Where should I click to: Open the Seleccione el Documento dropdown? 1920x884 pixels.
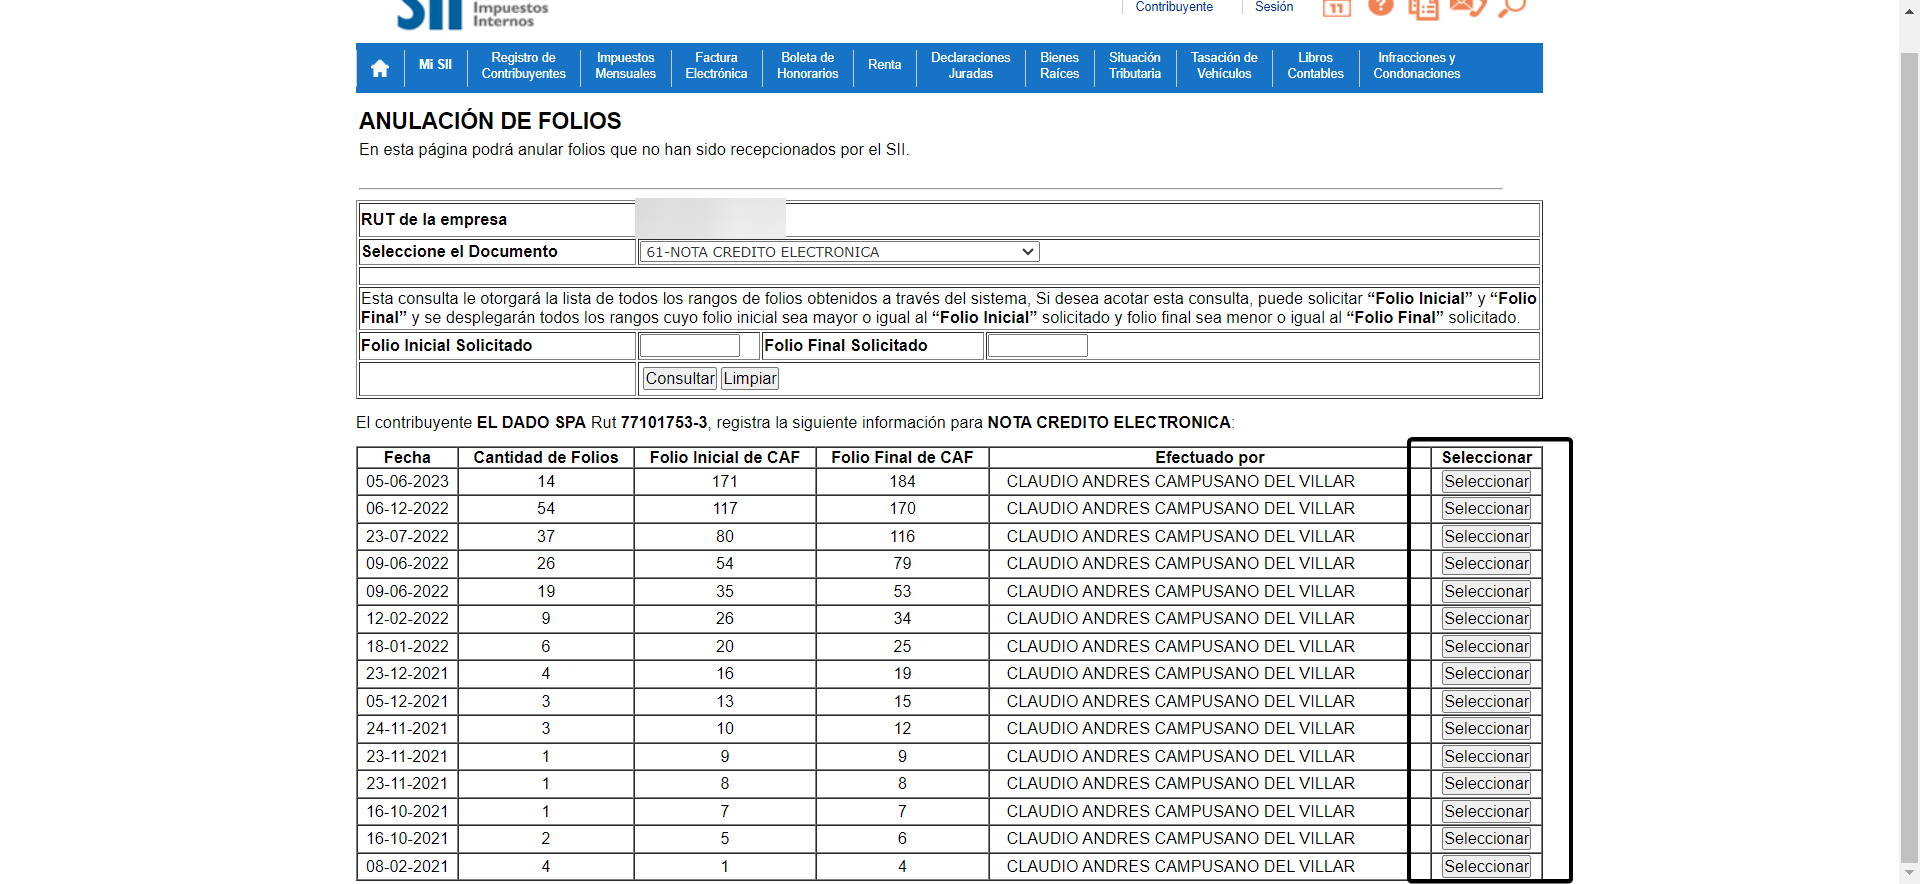[x=839, y=252]
